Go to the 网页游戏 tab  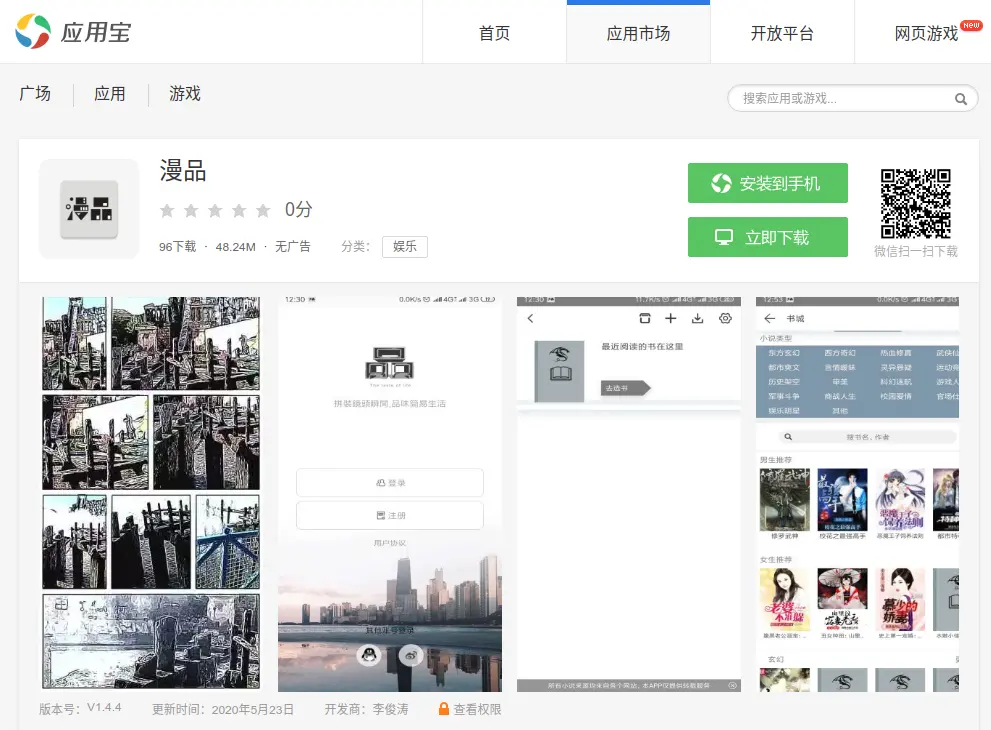click(x=927, y=33)
